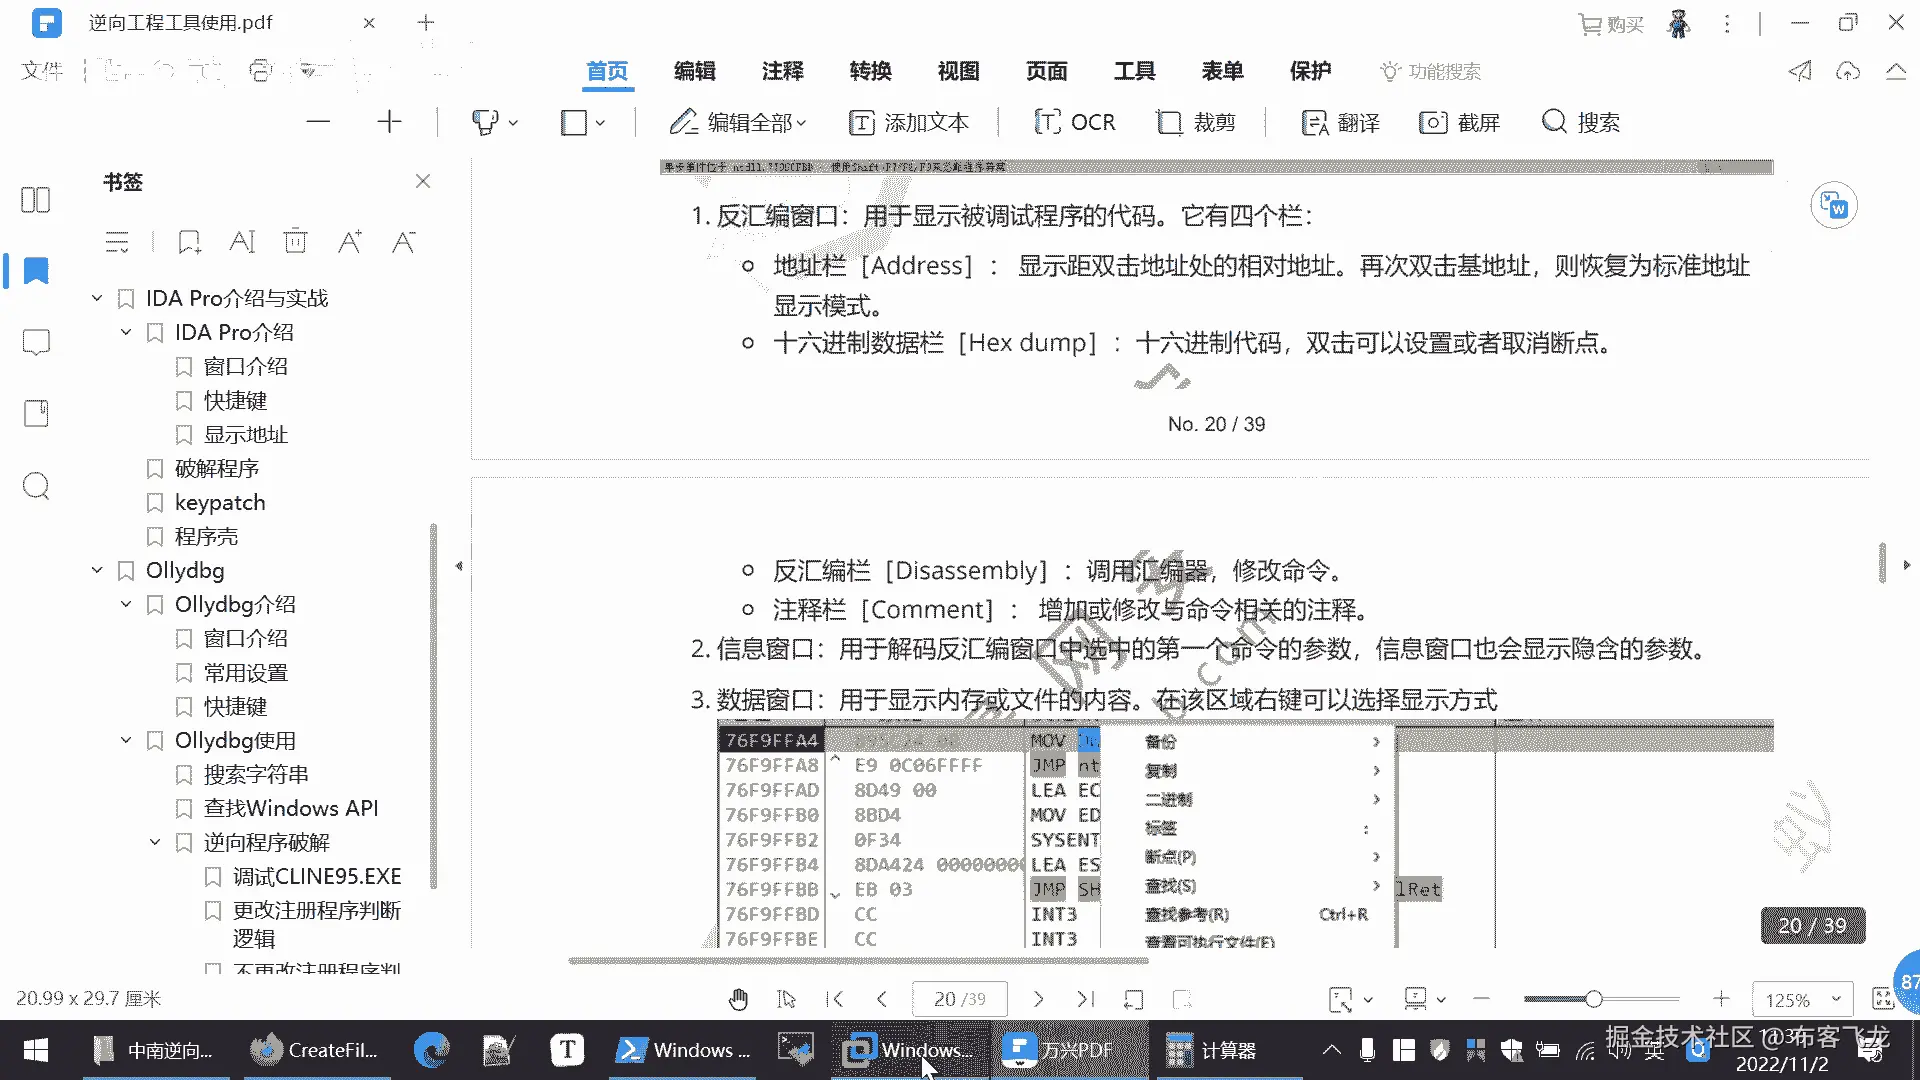This screenshot has height=1080, width=1920.
Task: Open the zoom percentage 125% dropdown
Action: pyautogui.click(x=1836, y=999)
